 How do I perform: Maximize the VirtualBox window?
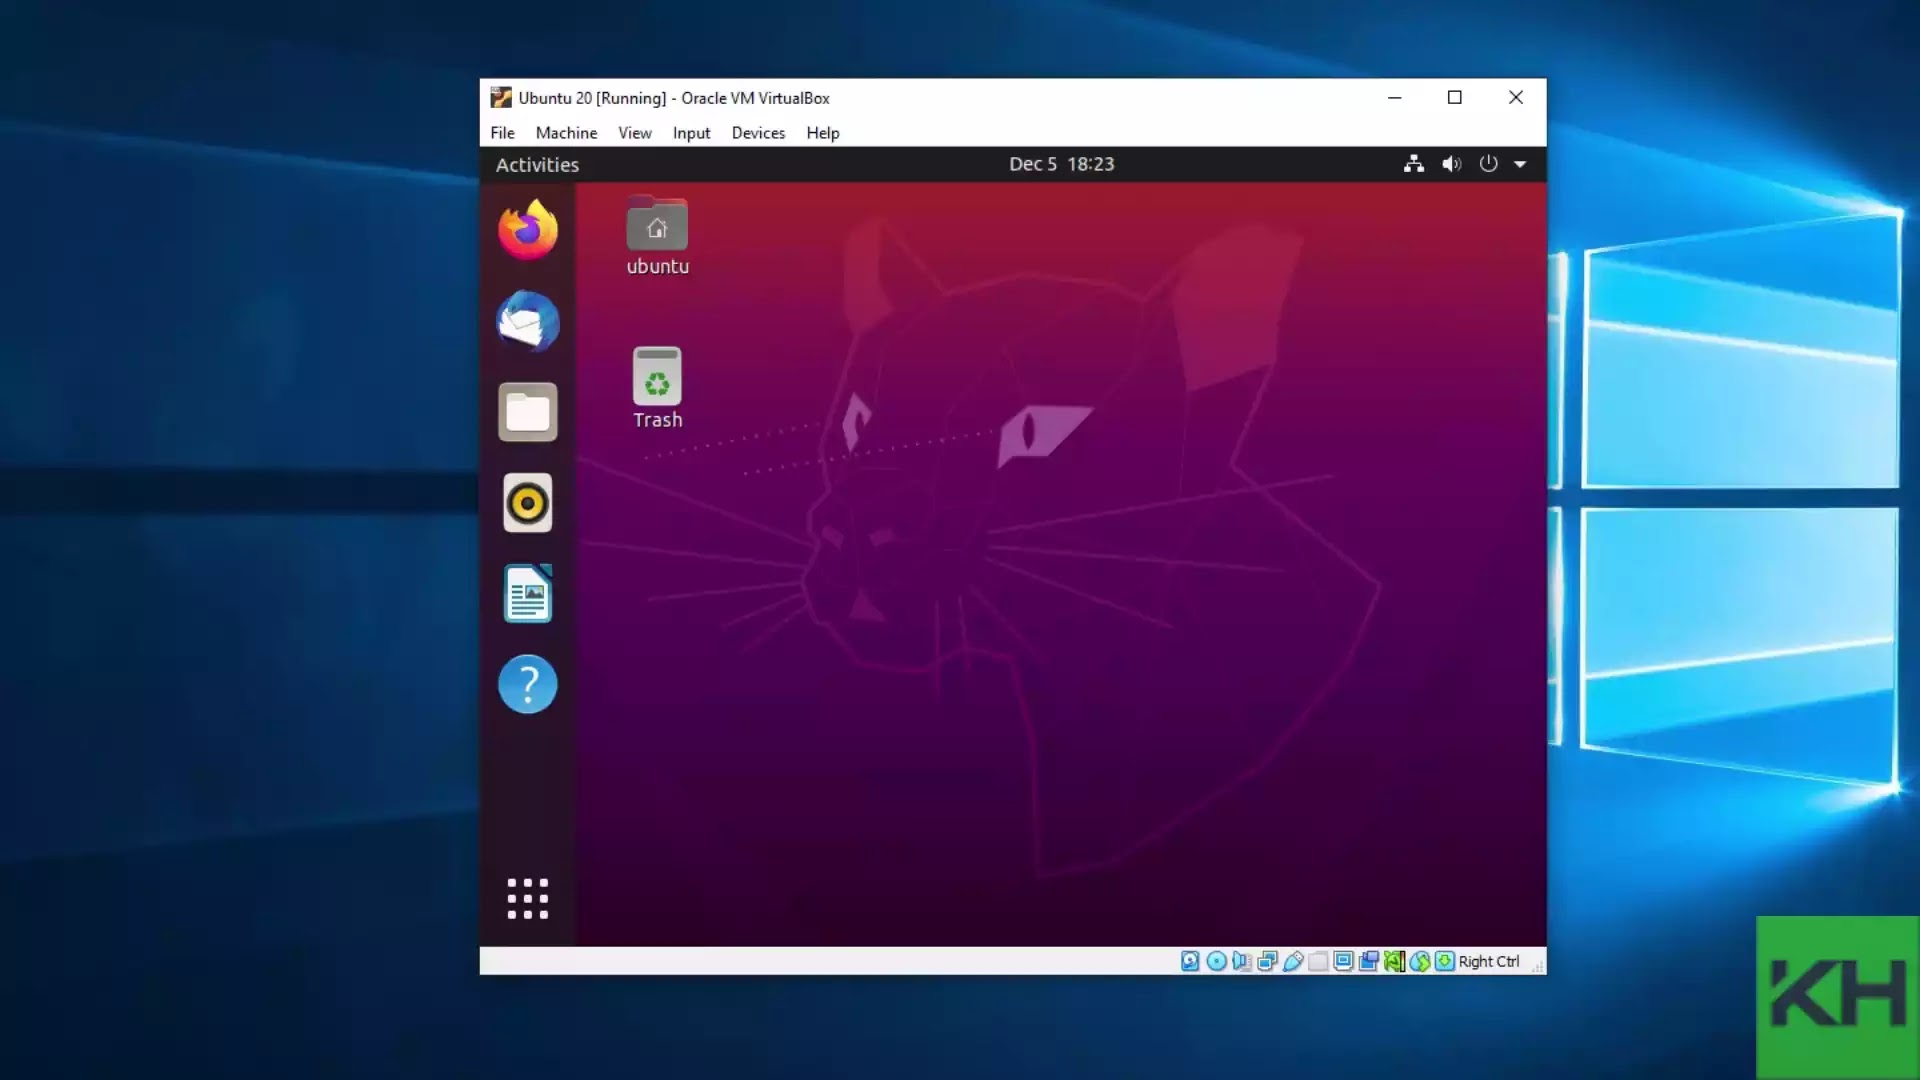click(x=1455, y=98)
